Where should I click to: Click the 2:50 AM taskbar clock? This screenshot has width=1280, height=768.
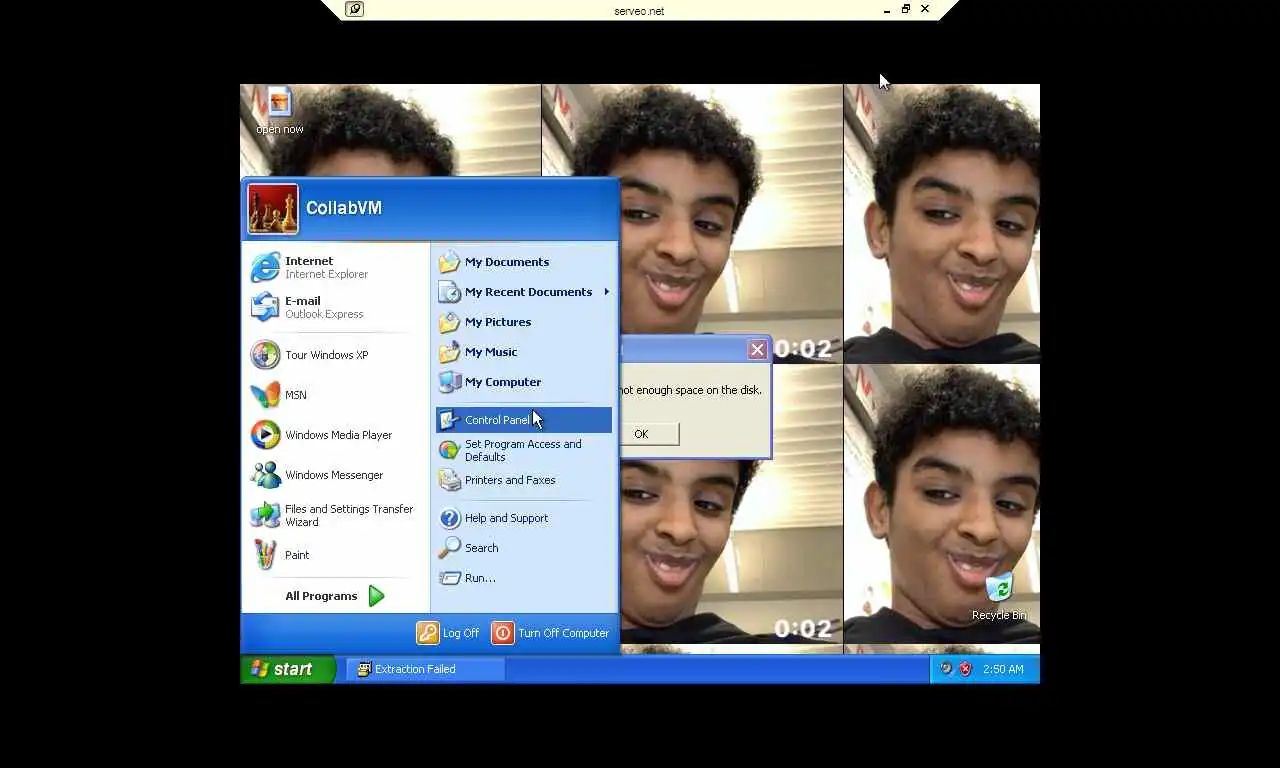(x=1003, y=669)
